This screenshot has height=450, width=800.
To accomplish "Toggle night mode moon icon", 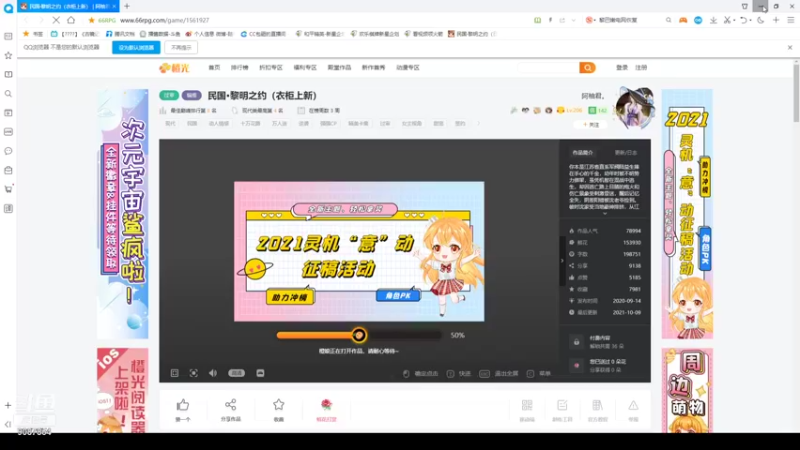I will (761, 20).
